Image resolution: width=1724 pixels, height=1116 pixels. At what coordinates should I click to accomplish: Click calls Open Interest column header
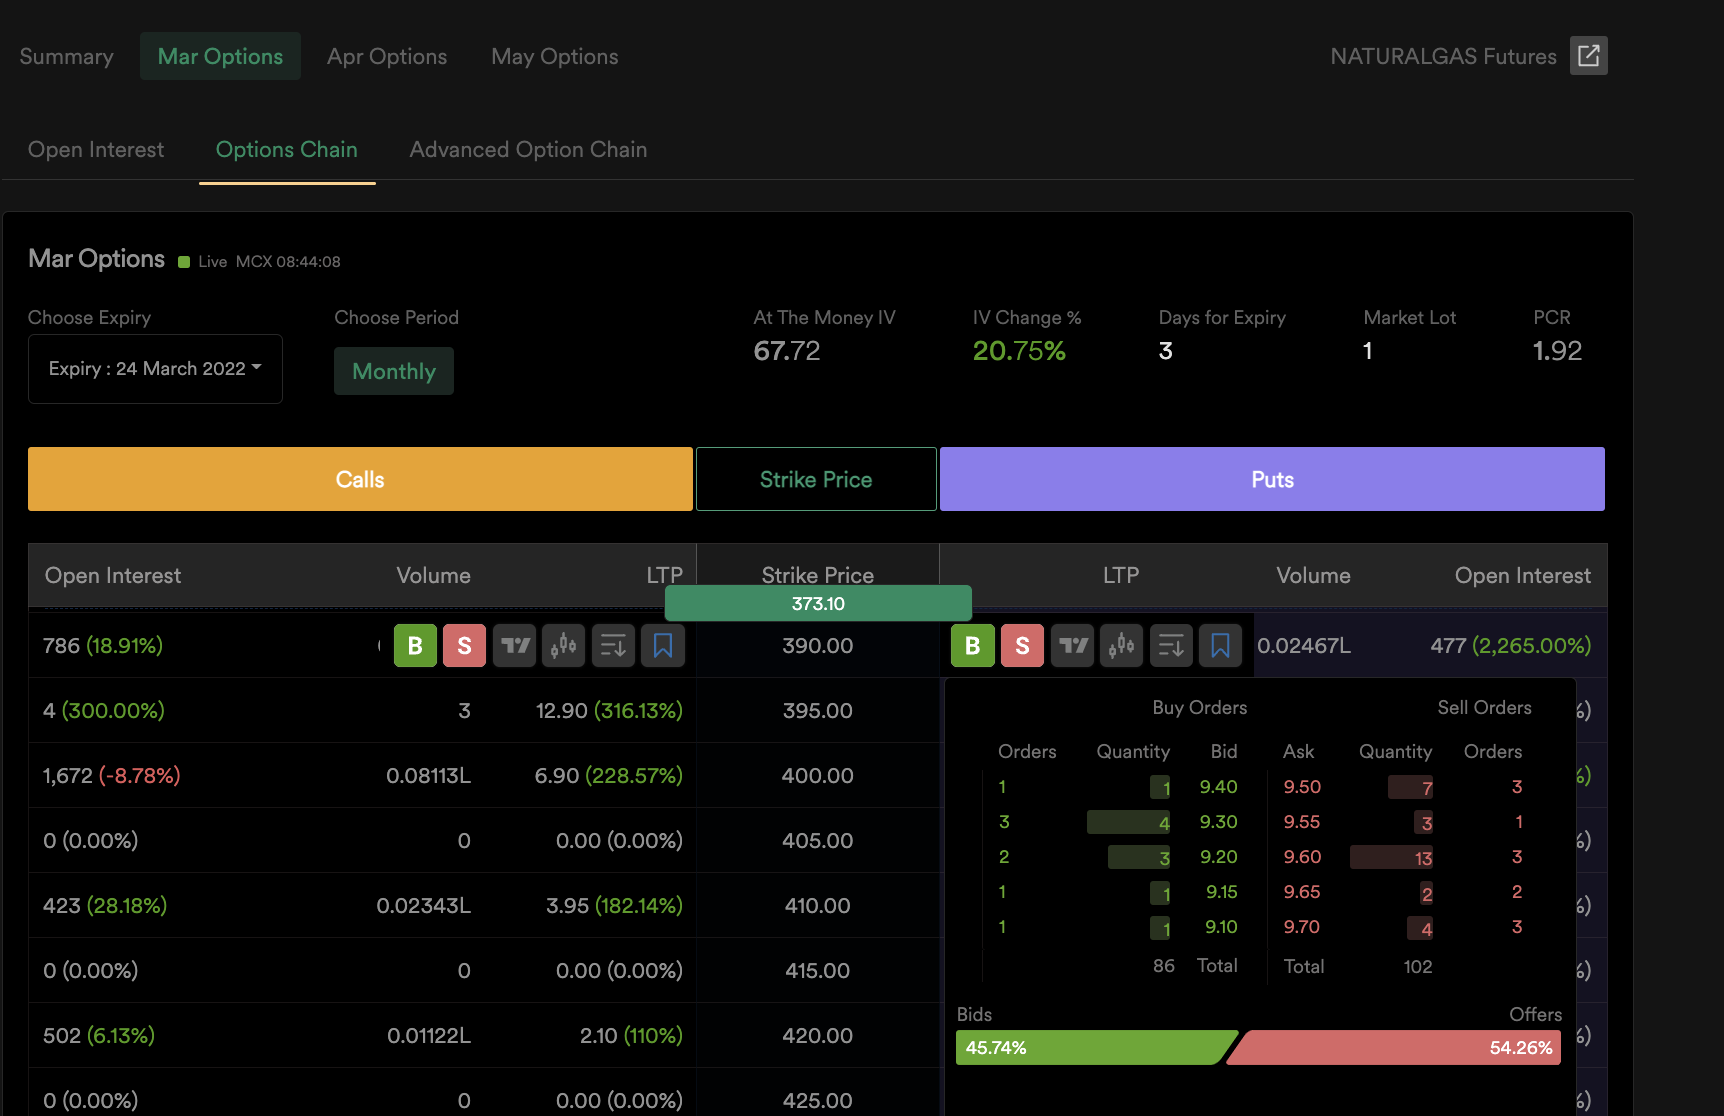point(113,576)
